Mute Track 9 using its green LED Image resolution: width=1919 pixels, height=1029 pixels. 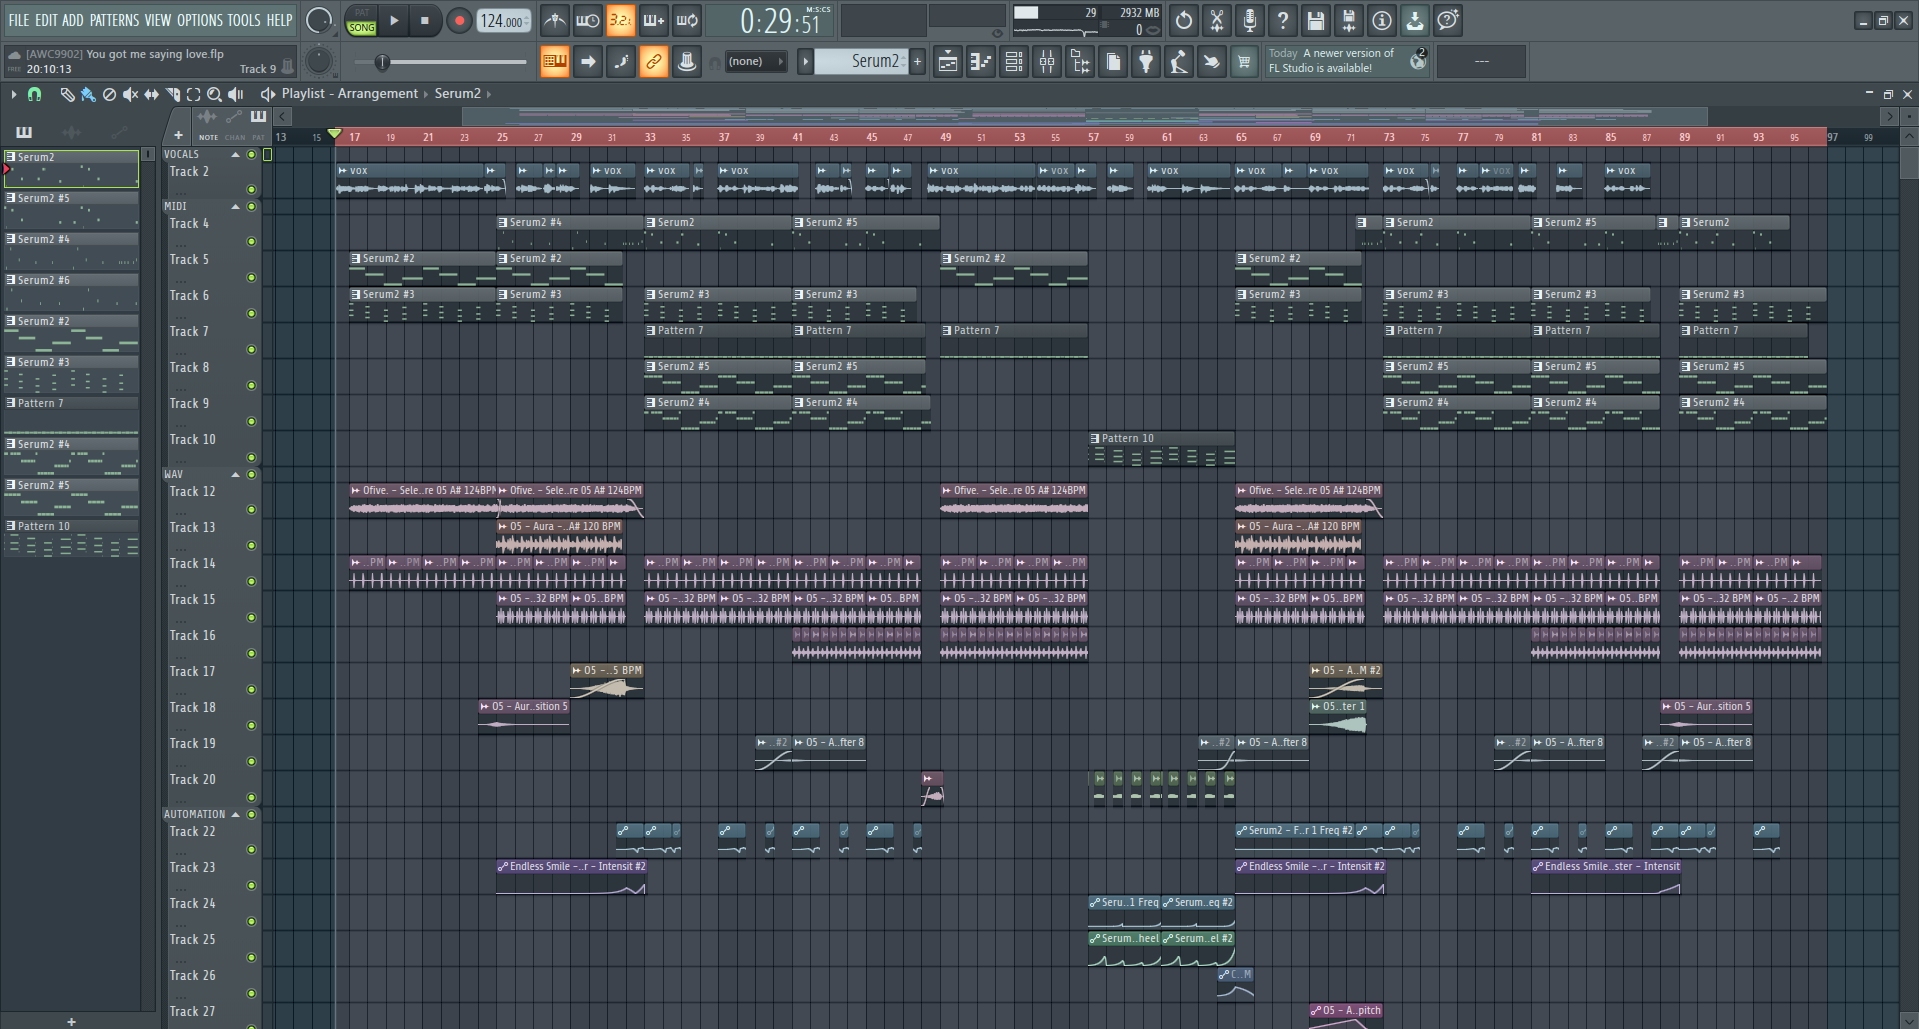(252, 421)
